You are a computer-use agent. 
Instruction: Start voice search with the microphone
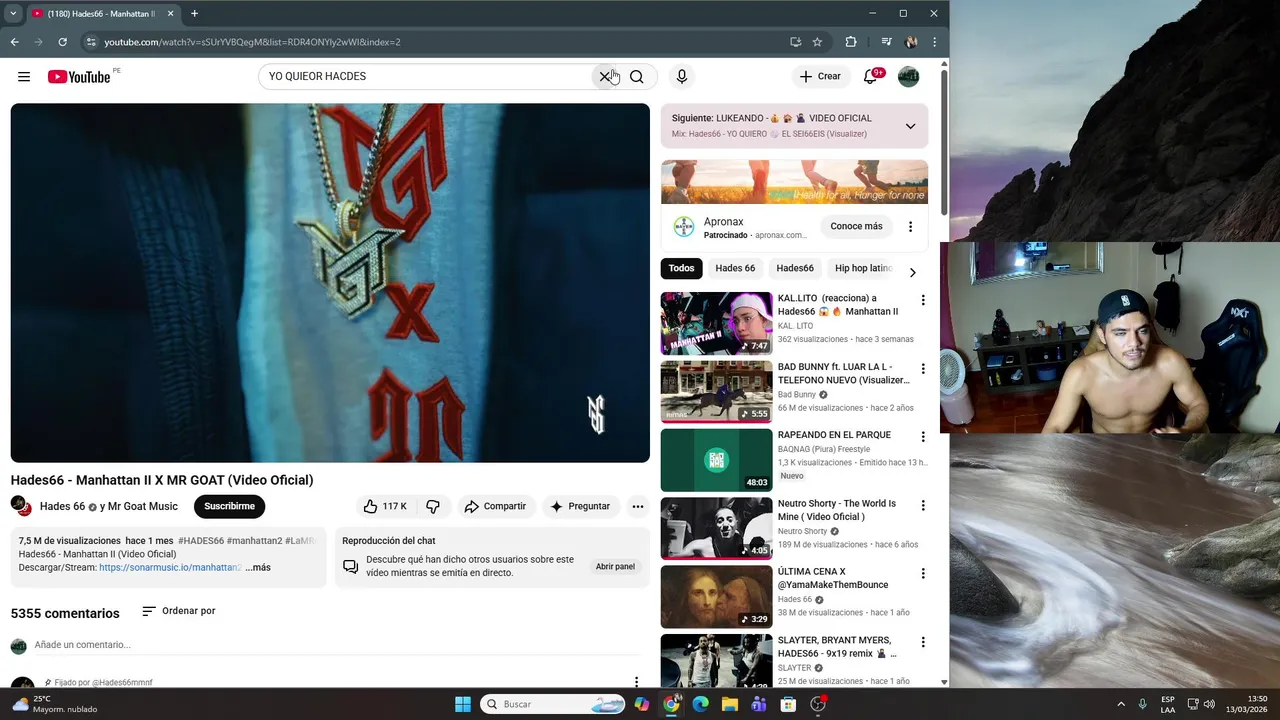pos(681,77)
